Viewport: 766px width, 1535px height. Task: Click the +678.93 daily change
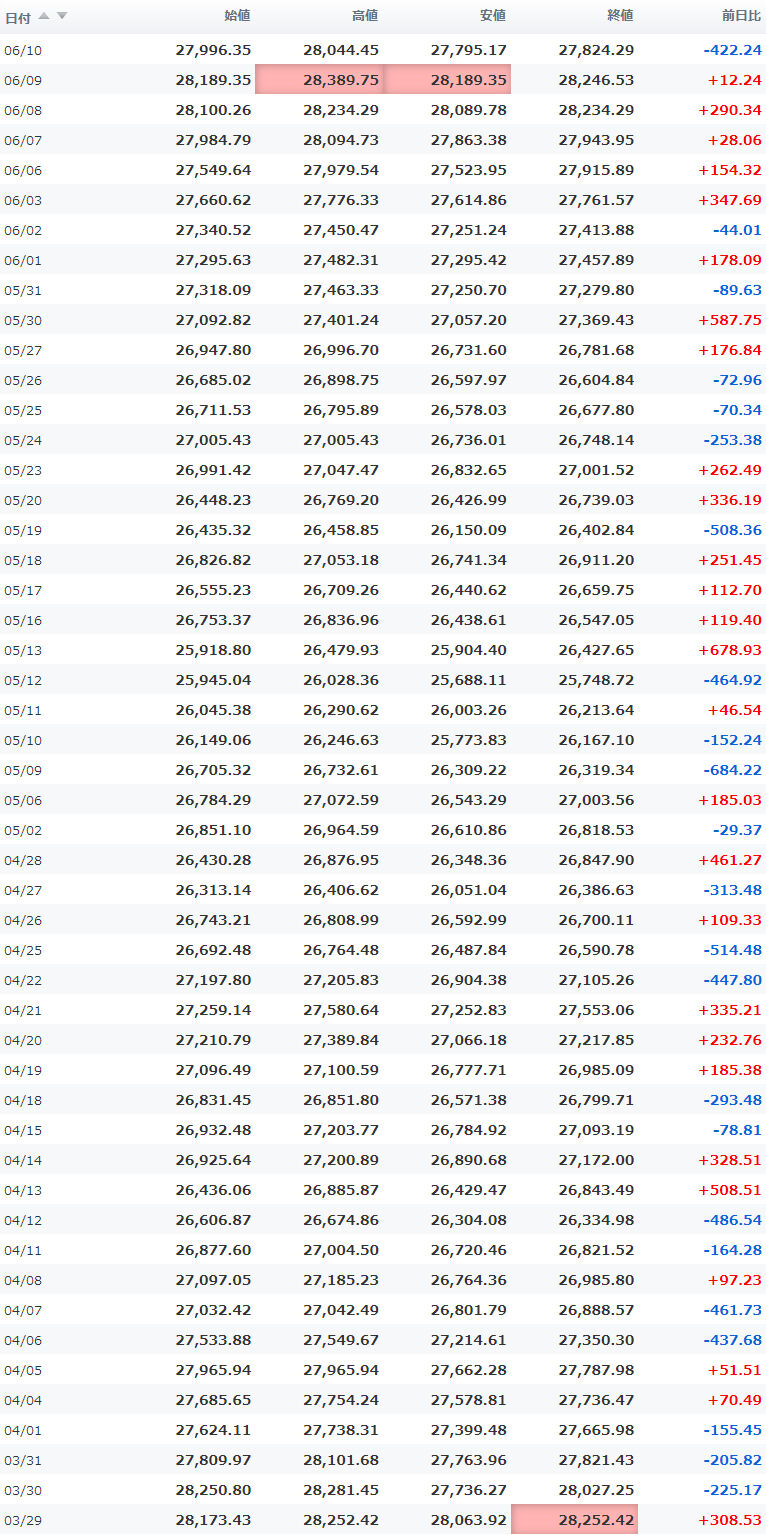point(730,650)
